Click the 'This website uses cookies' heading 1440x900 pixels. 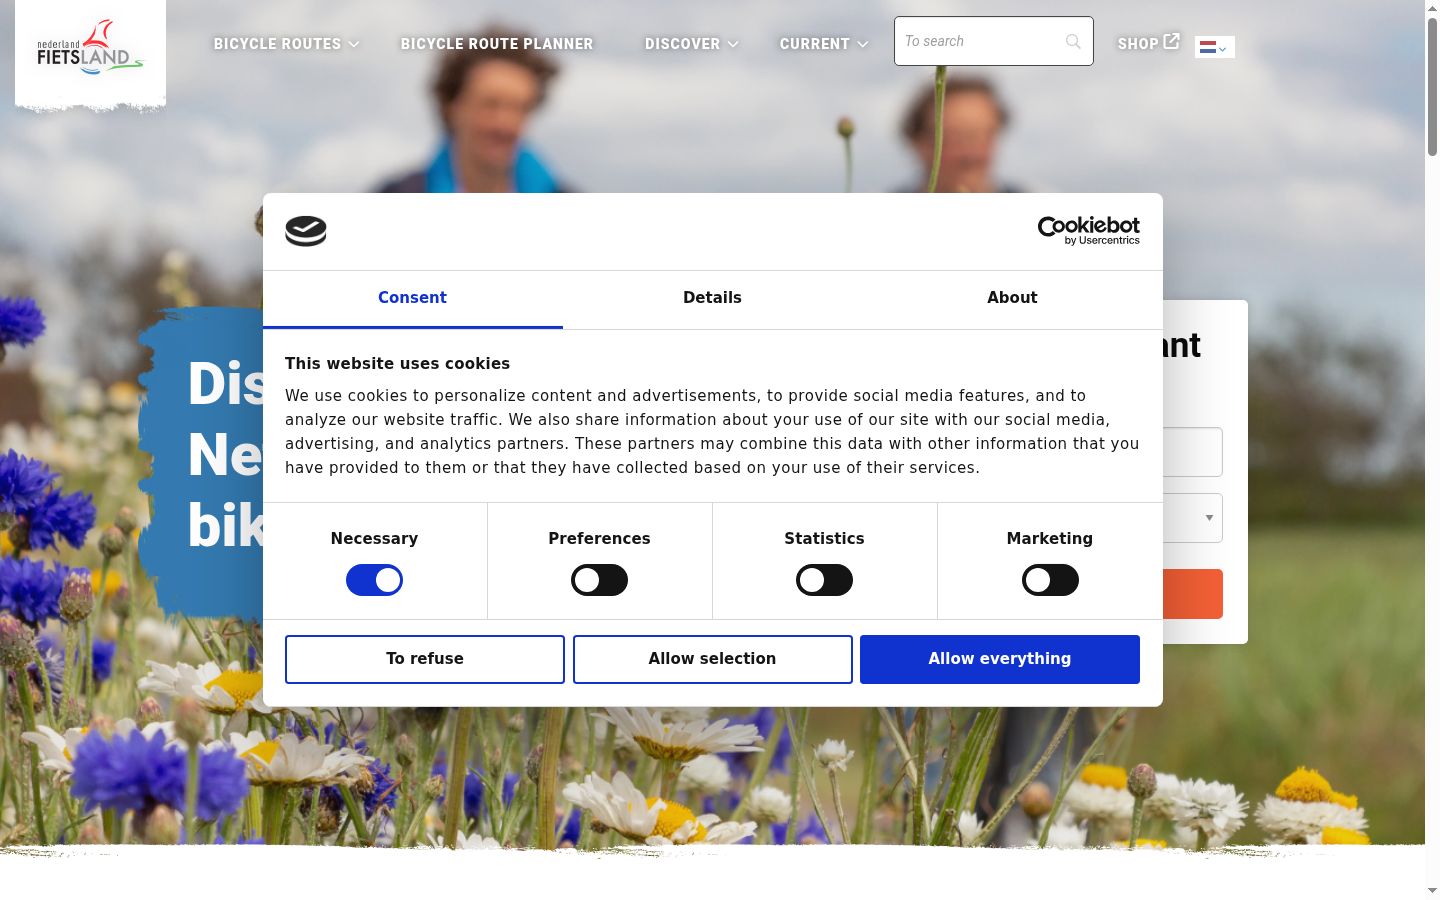(x=397, y=364)
